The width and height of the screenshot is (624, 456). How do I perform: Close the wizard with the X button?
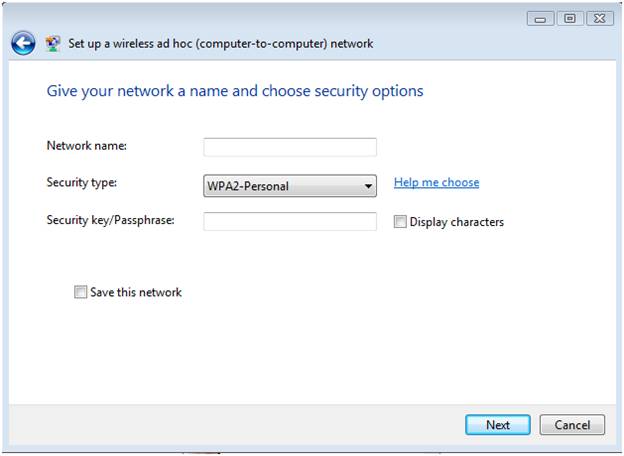pyautogui.click(x=600, y=19)
